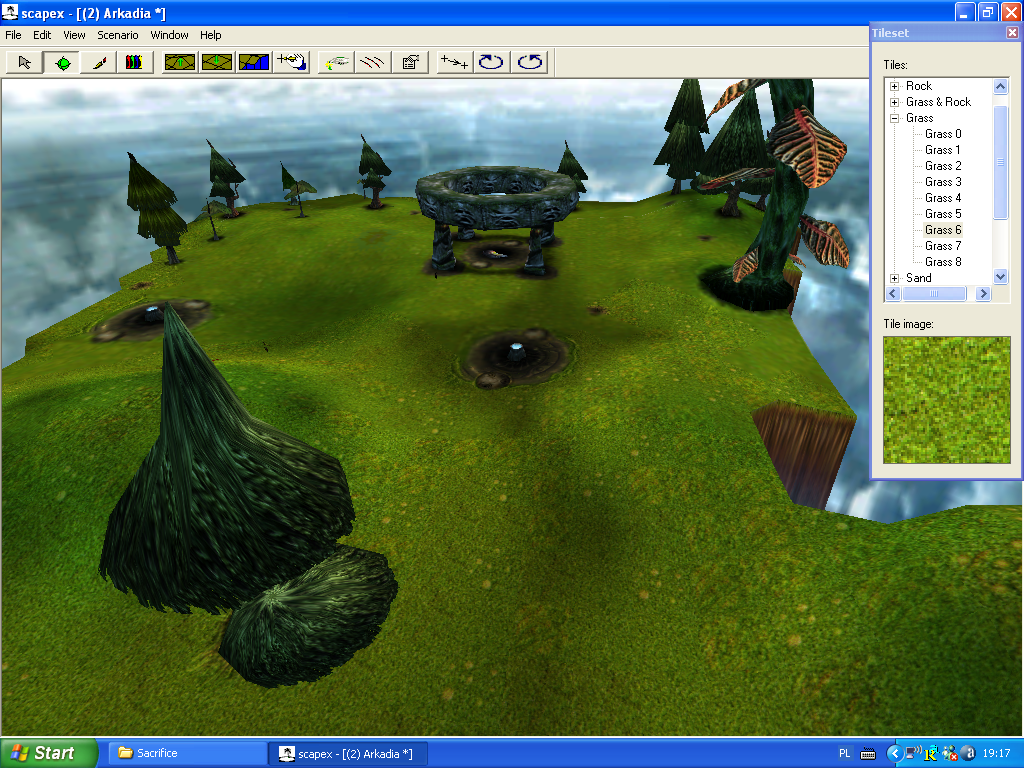
Task: Open the Window menu
Action: (169, 35)
